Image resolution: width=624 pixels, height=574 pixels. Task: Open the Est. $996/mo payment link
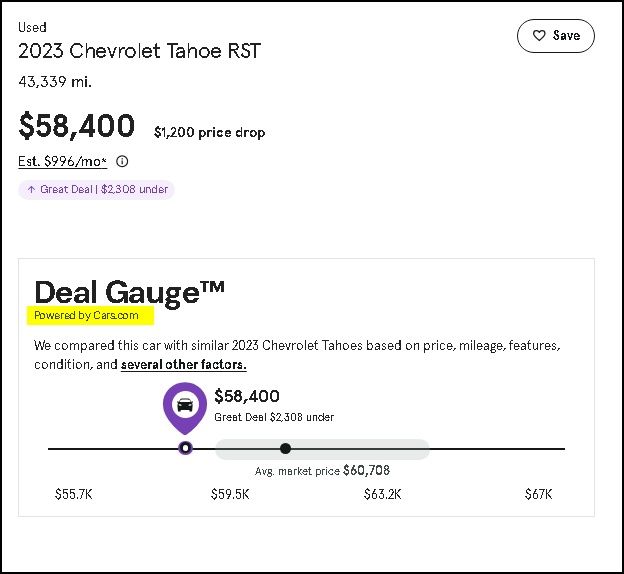point(62,161)
